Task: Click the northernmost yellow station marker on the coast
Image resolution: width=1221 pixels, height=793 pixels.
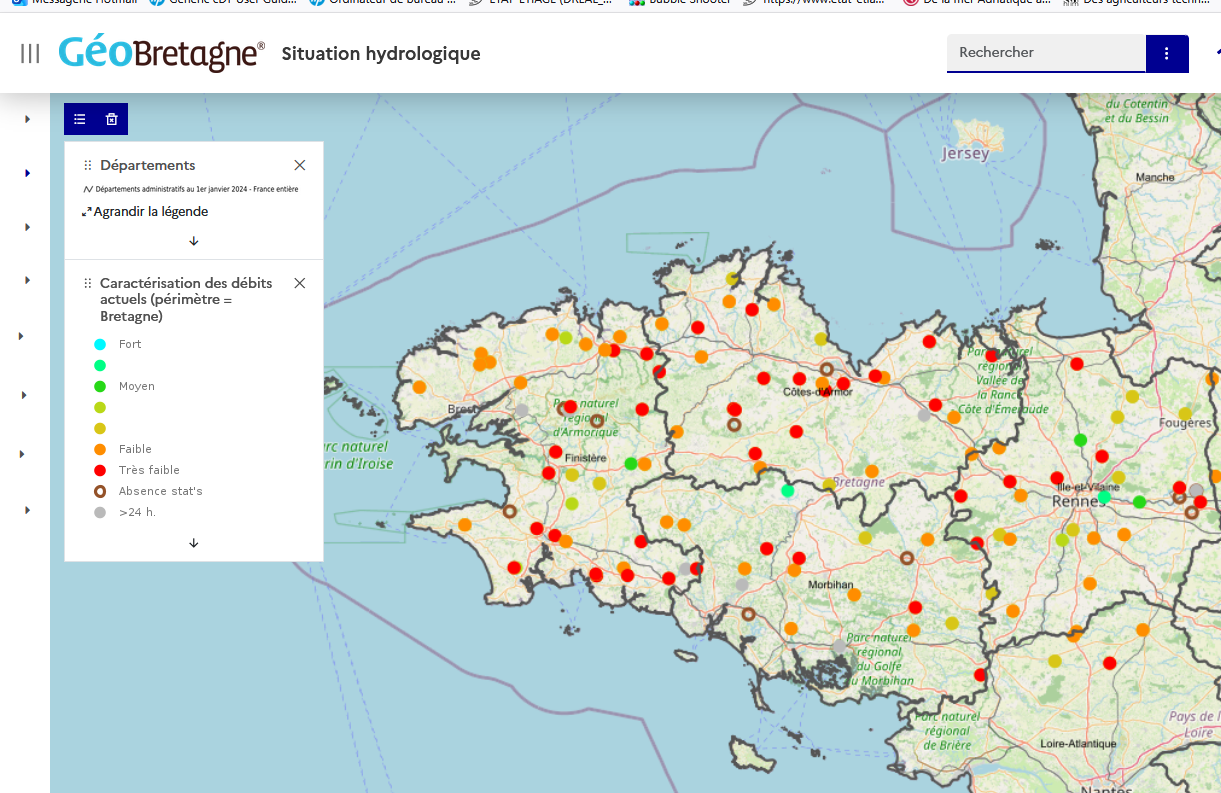Action: (x=733, y=279)
